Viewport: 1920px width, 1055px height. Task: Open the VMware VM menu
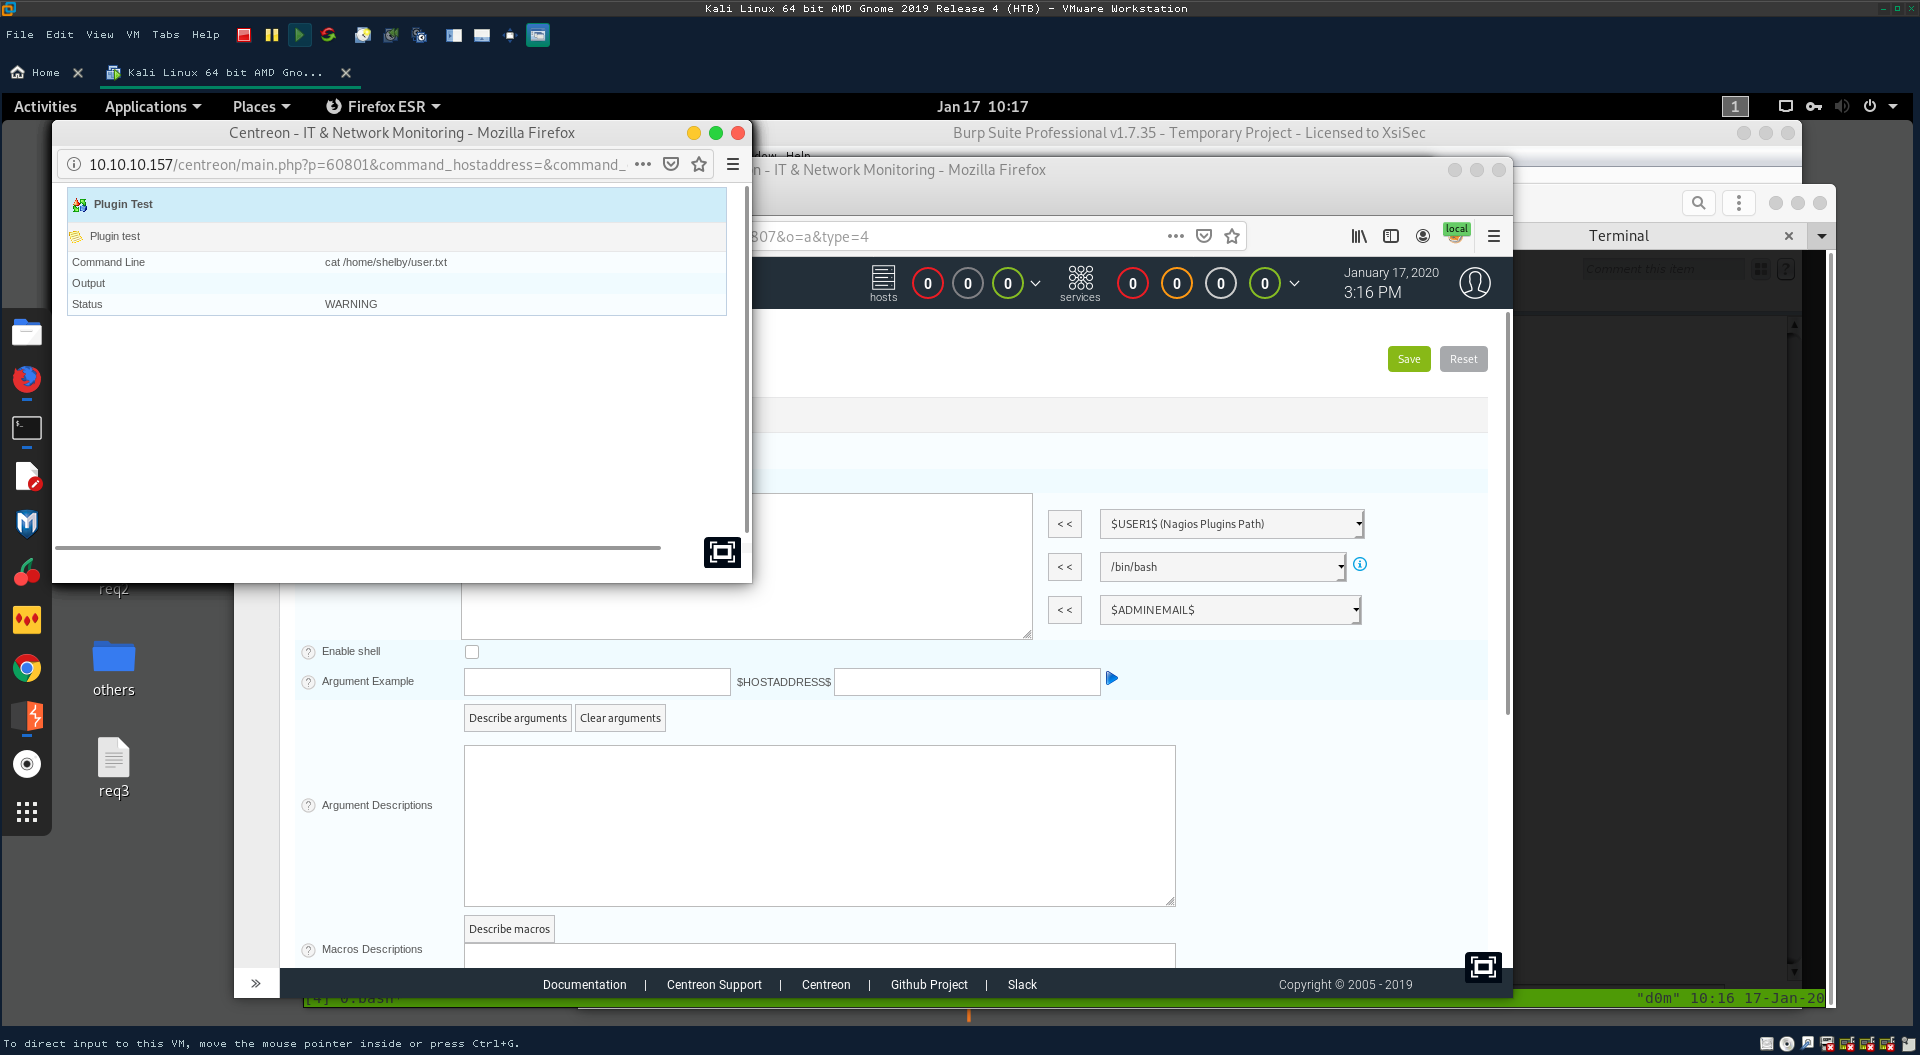coord(133,35)
